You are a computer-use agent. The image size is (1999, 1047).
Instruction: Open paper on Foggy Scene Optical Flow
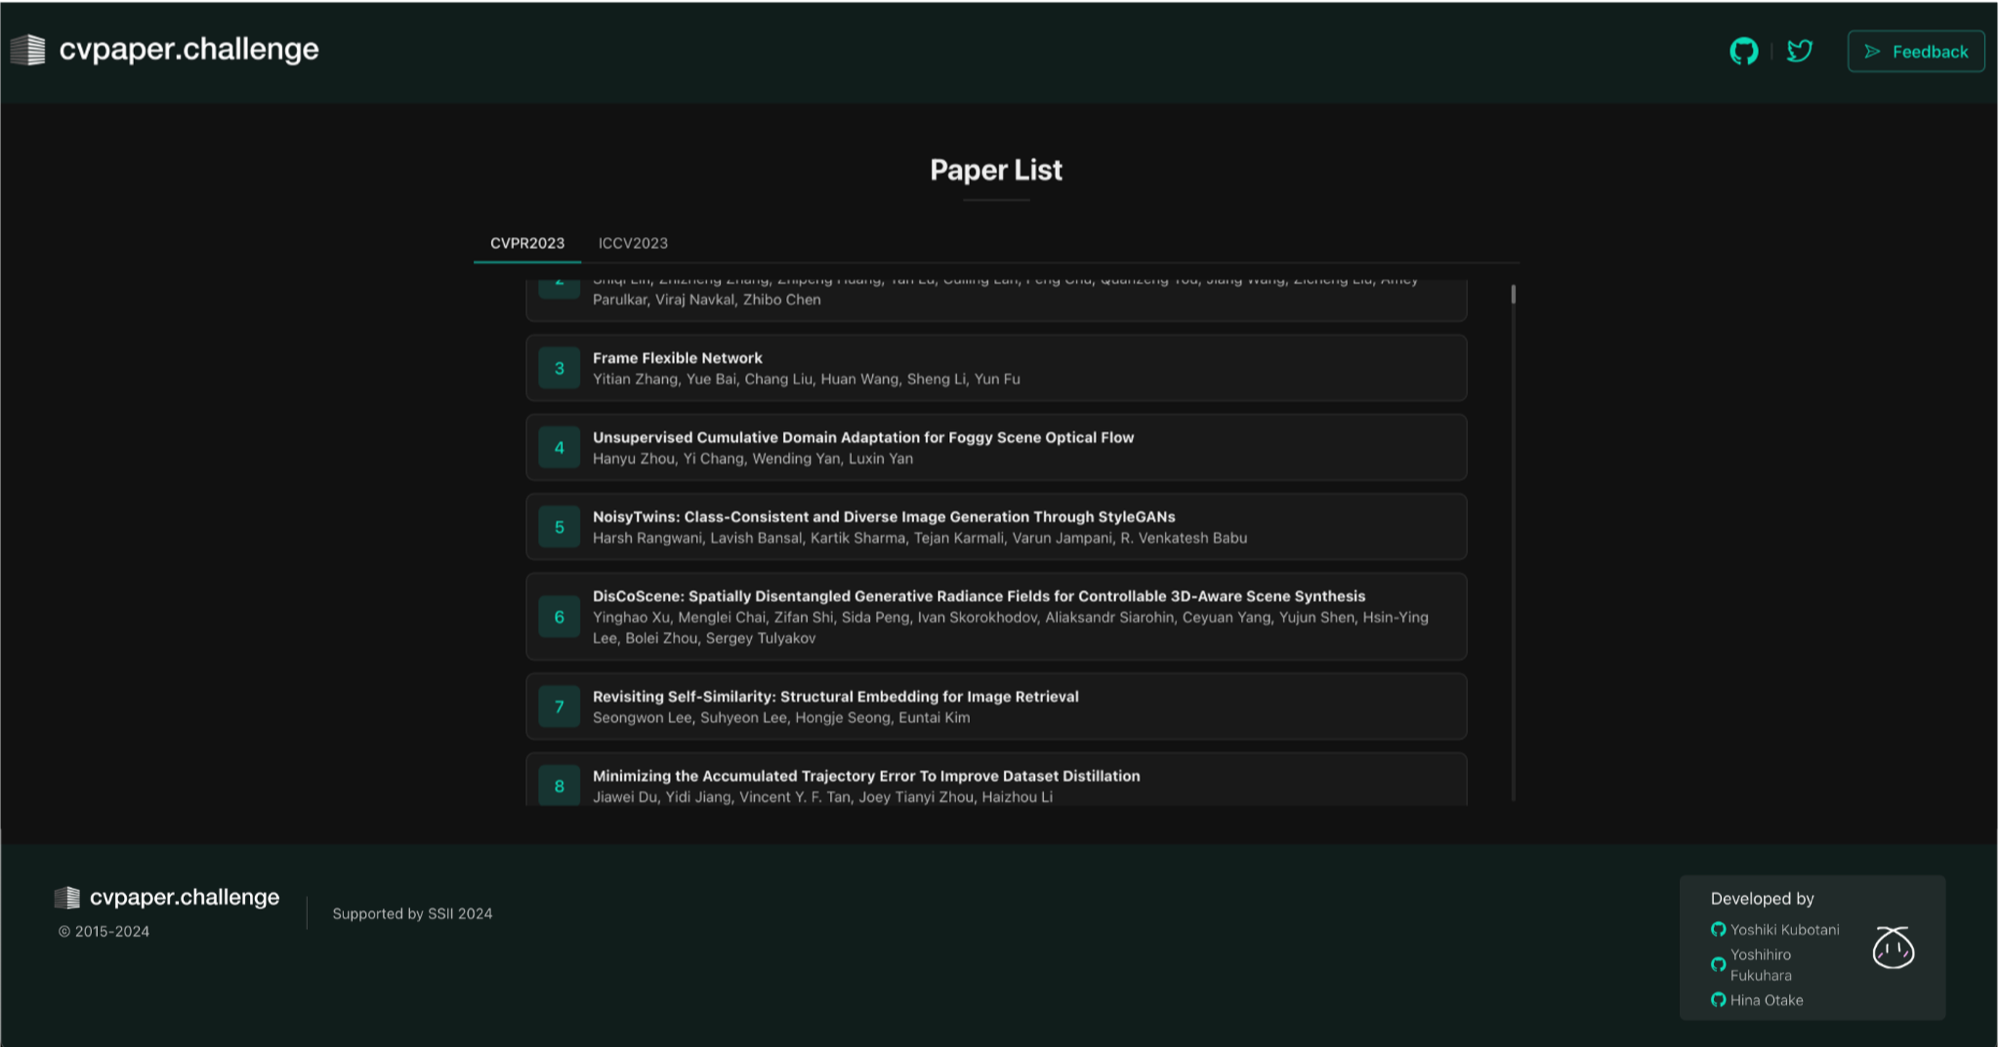[996, 448]
